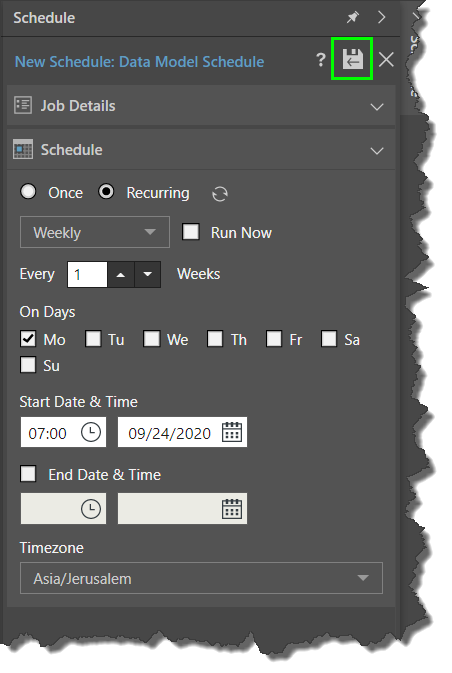The height and width of the screenshot is (673, 452).
Task: Pin the Schedule panel
Action: [352, 17]
